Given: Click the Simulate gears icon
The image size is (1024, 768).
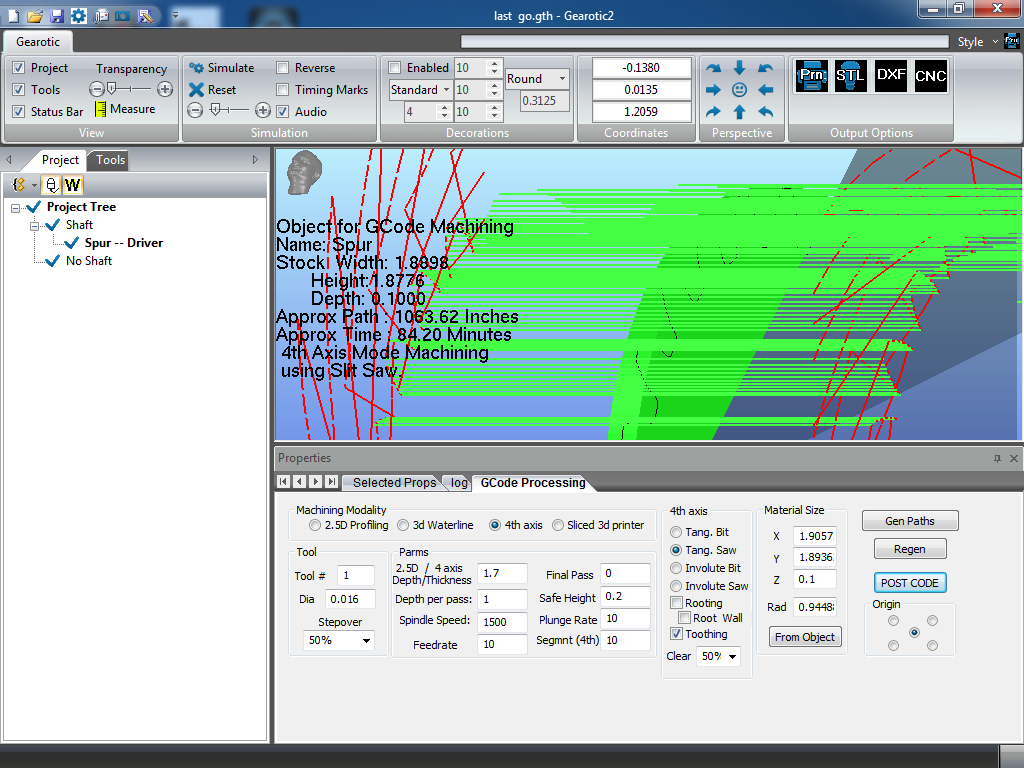Looking at the screenshot, I should (x=197, y=68).
